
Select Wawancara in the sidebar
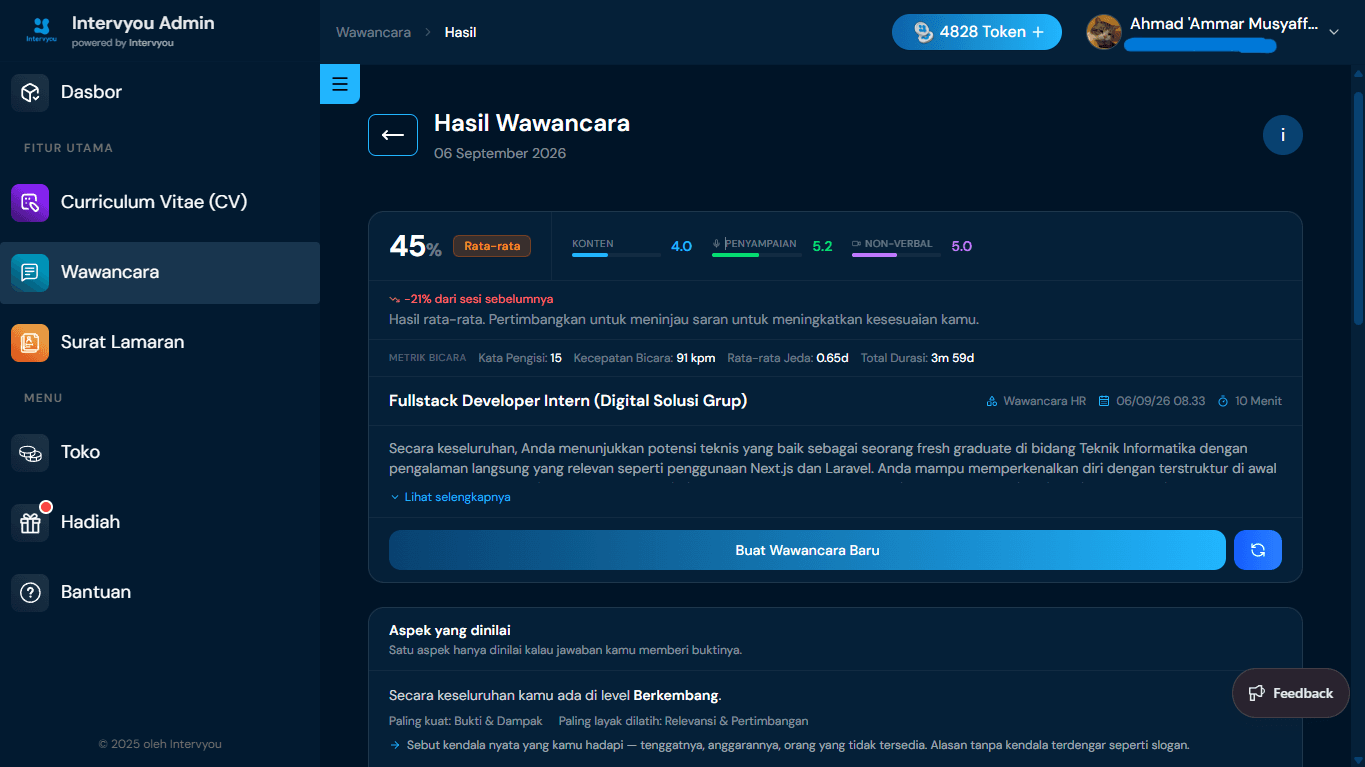tap(160, 272)
